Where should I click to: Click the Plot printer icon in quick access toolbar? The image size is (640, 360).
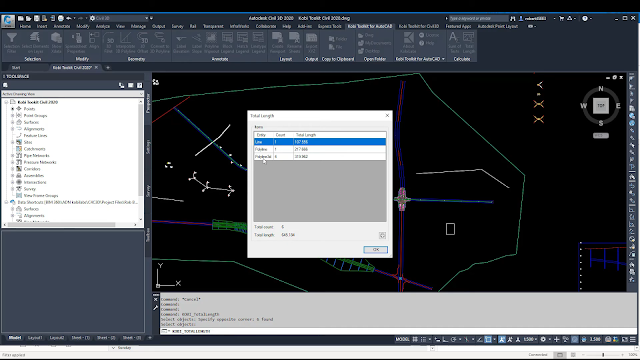(61, 18)
